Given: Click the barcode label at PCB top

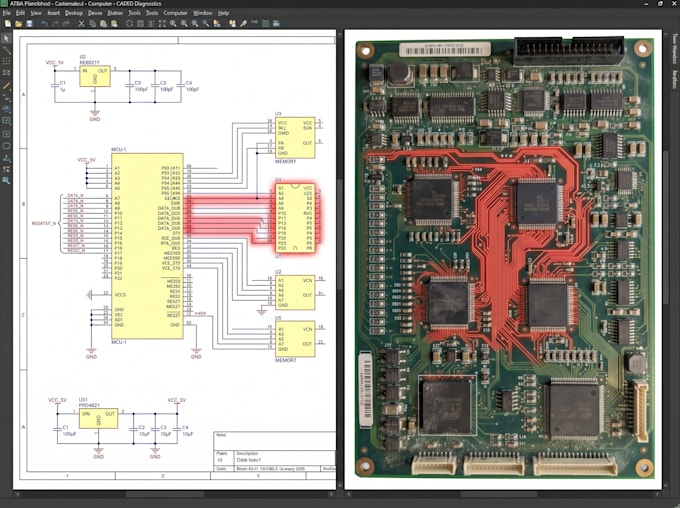Looking at the screenshot, I should (445, 49).
